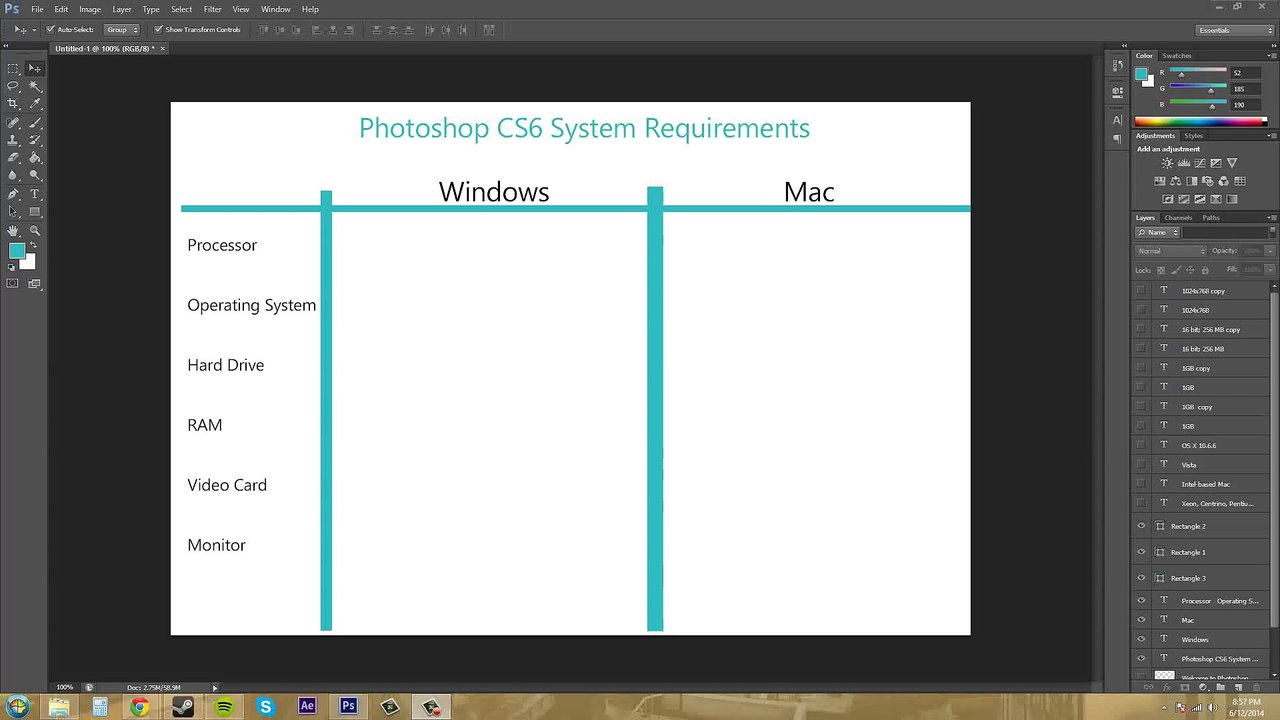This screenshot has height=720, width=1280.
Task: Add a Channel Mixer adjustment
Action: pyautogui.click(x=1224, y=181)
